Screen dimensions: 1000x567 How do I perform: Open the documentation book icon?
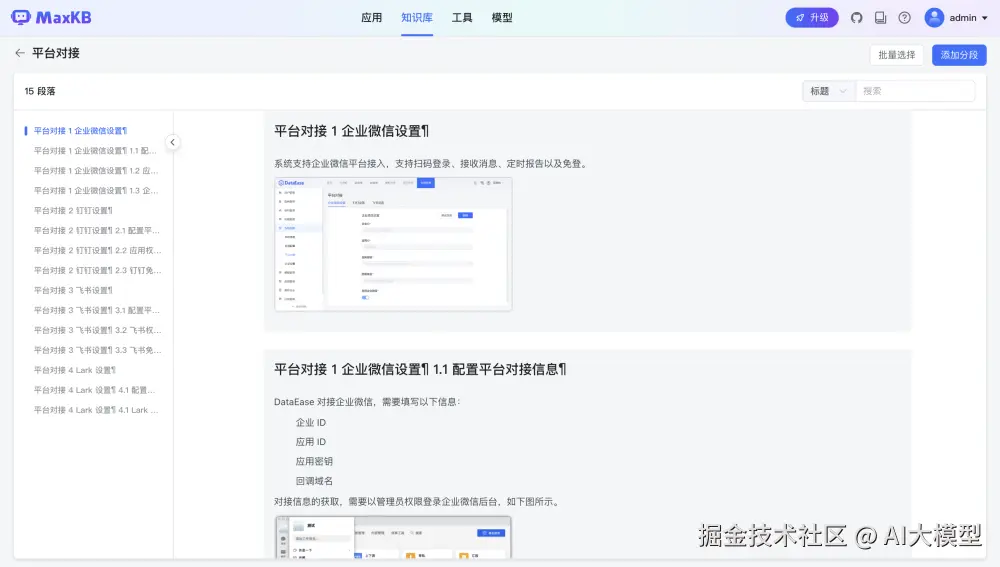(x=880, y=18)
